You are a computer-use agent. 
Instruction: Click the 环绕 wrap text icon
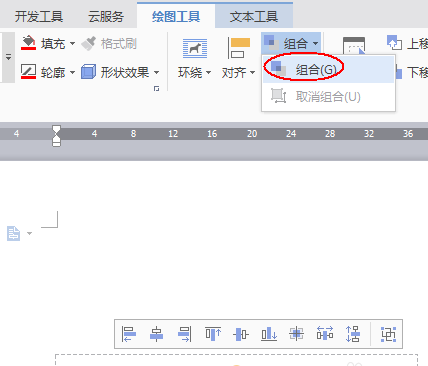tap(195, 48)
